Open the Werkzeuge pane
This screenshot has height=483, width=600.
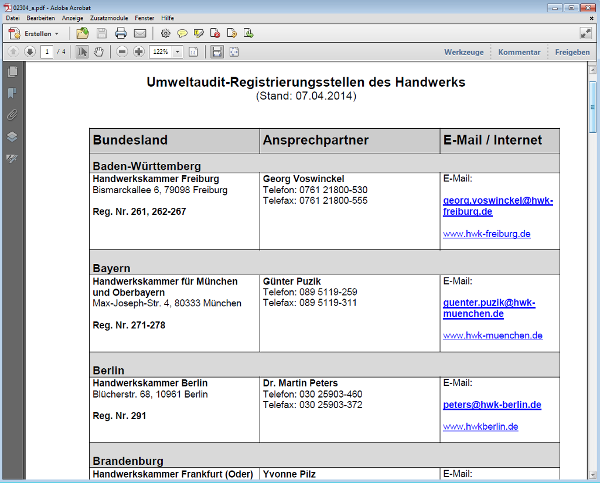464,51
